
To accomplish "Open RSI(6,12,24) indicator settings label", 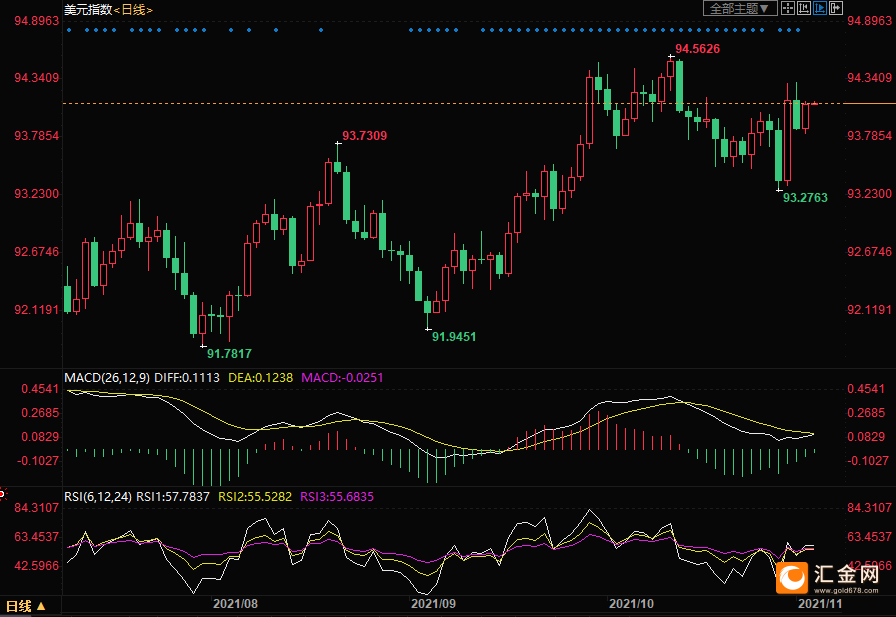I will (x=98, y=497).
